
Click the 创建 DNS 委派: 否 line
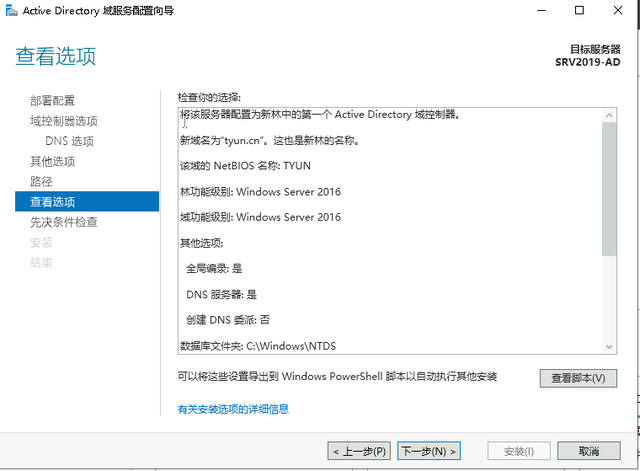(228, 320)
